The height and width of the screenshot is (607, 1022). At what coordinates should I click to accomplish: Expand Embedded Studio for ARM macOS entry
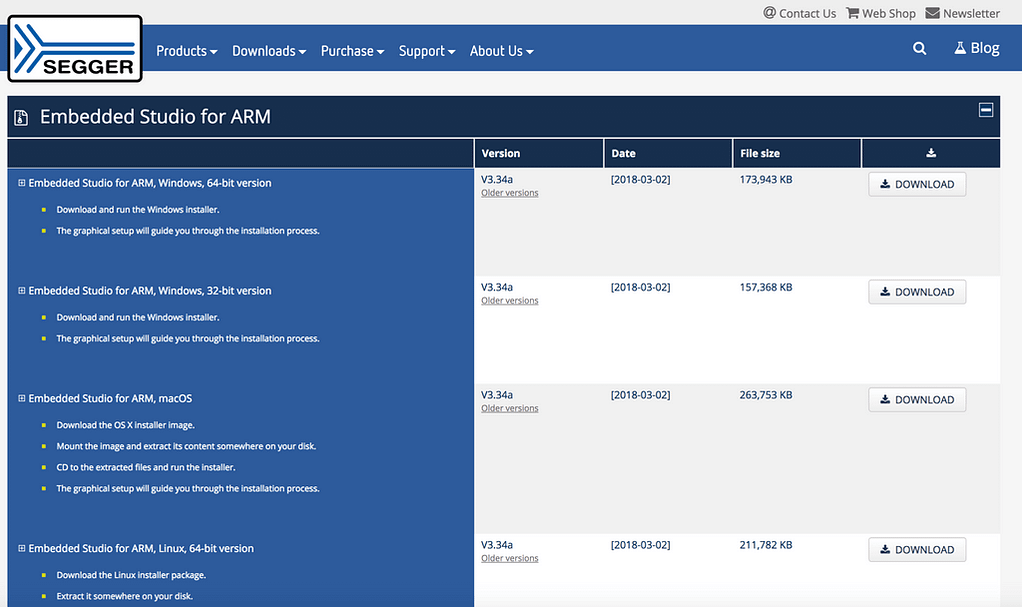coord(22,398)
